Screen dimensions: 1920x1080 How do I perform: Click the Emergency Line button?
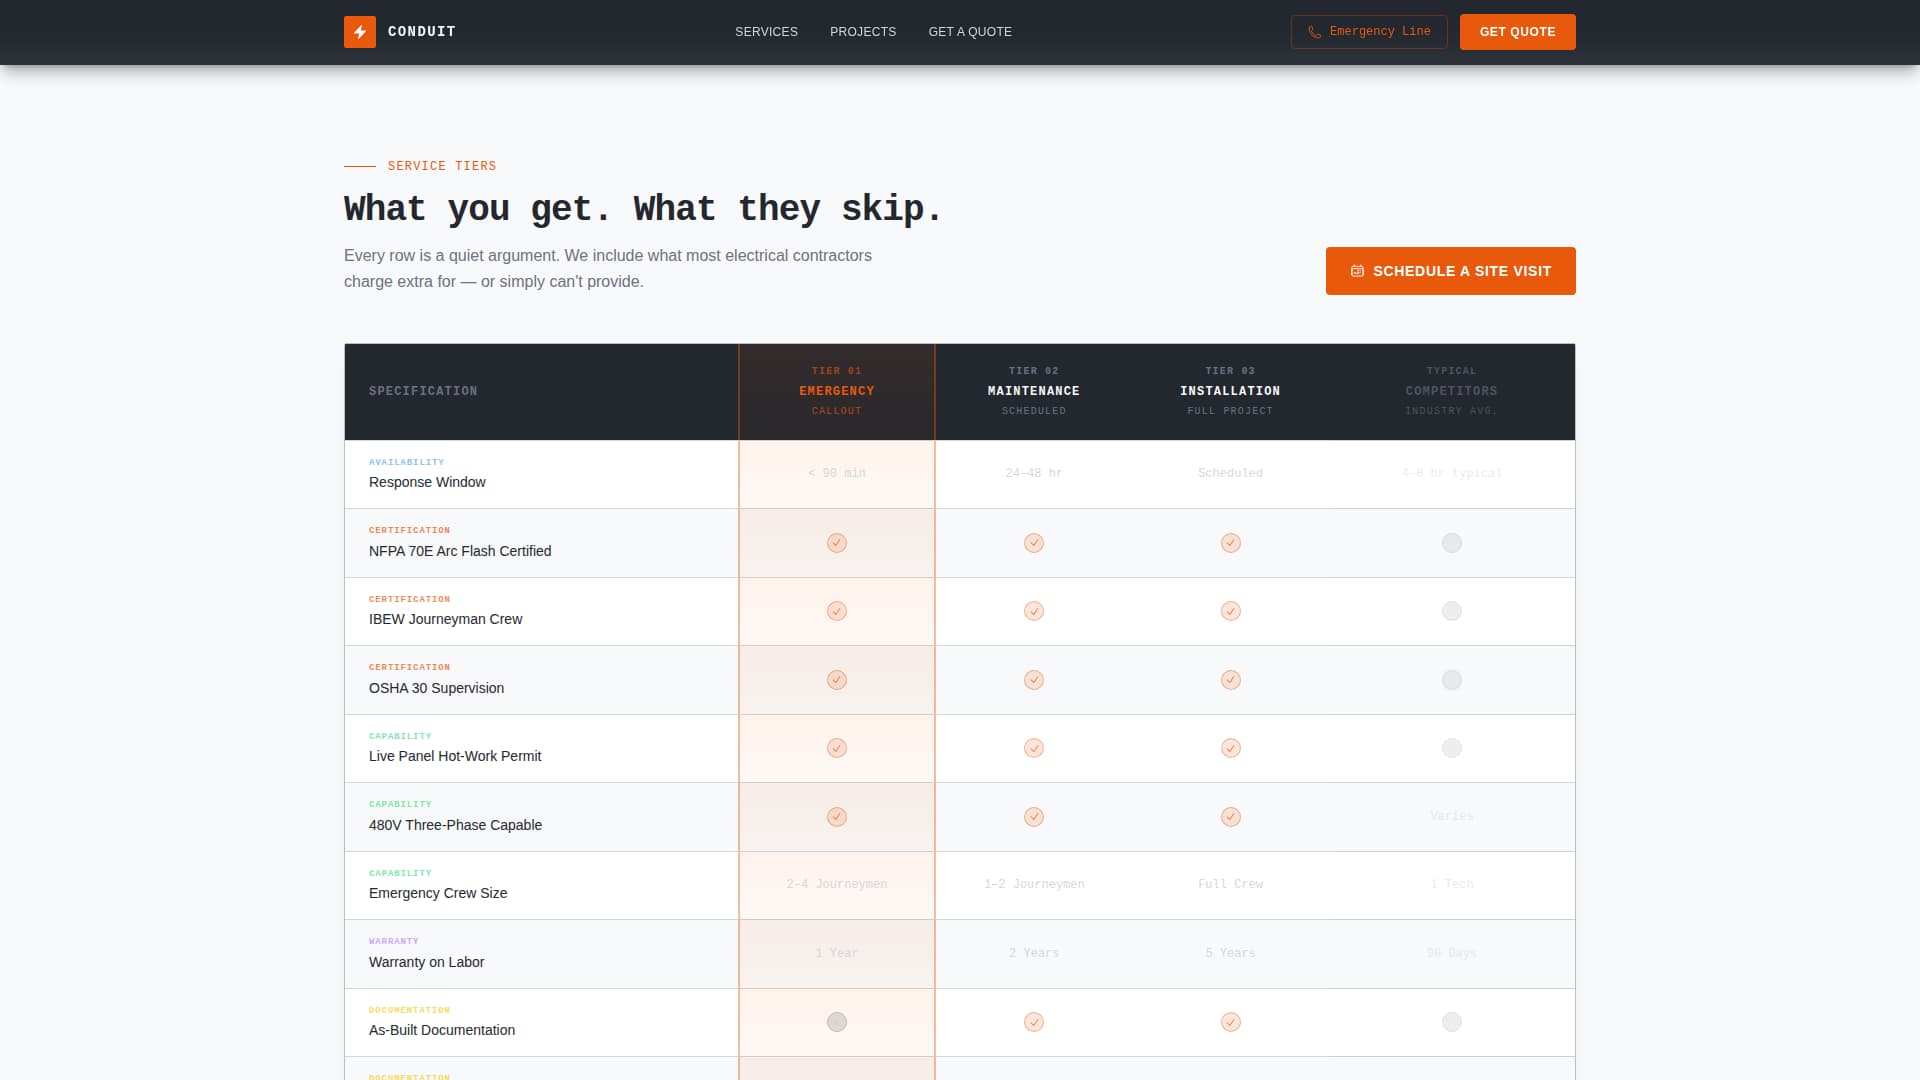pos(1369,32)
